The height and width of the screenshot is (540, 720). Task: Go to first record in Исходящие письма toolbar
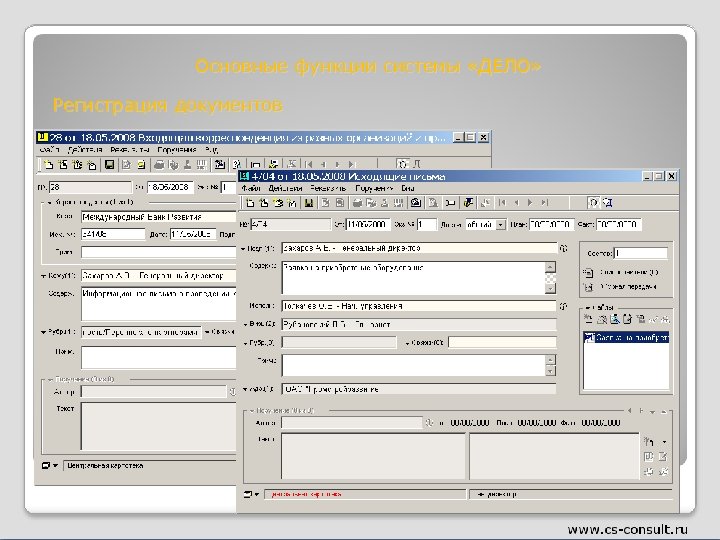point(502,202)
